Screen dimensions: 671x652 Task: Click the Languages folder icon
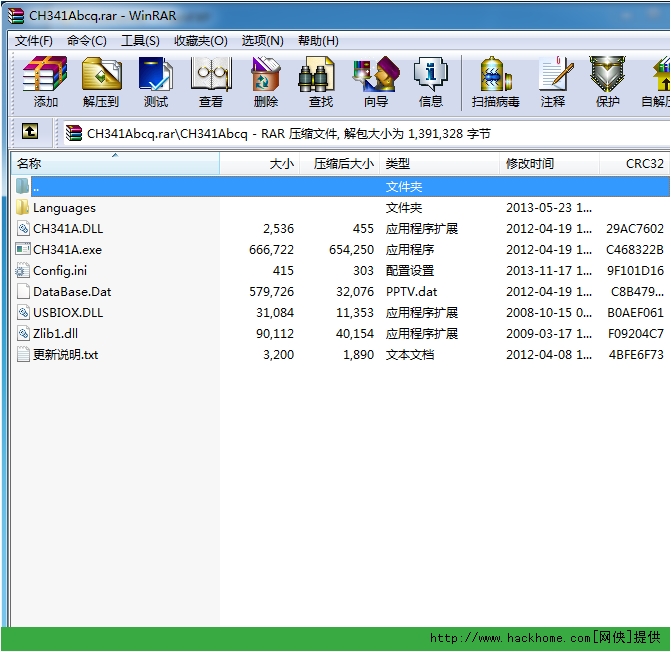(x=22, y=207)
